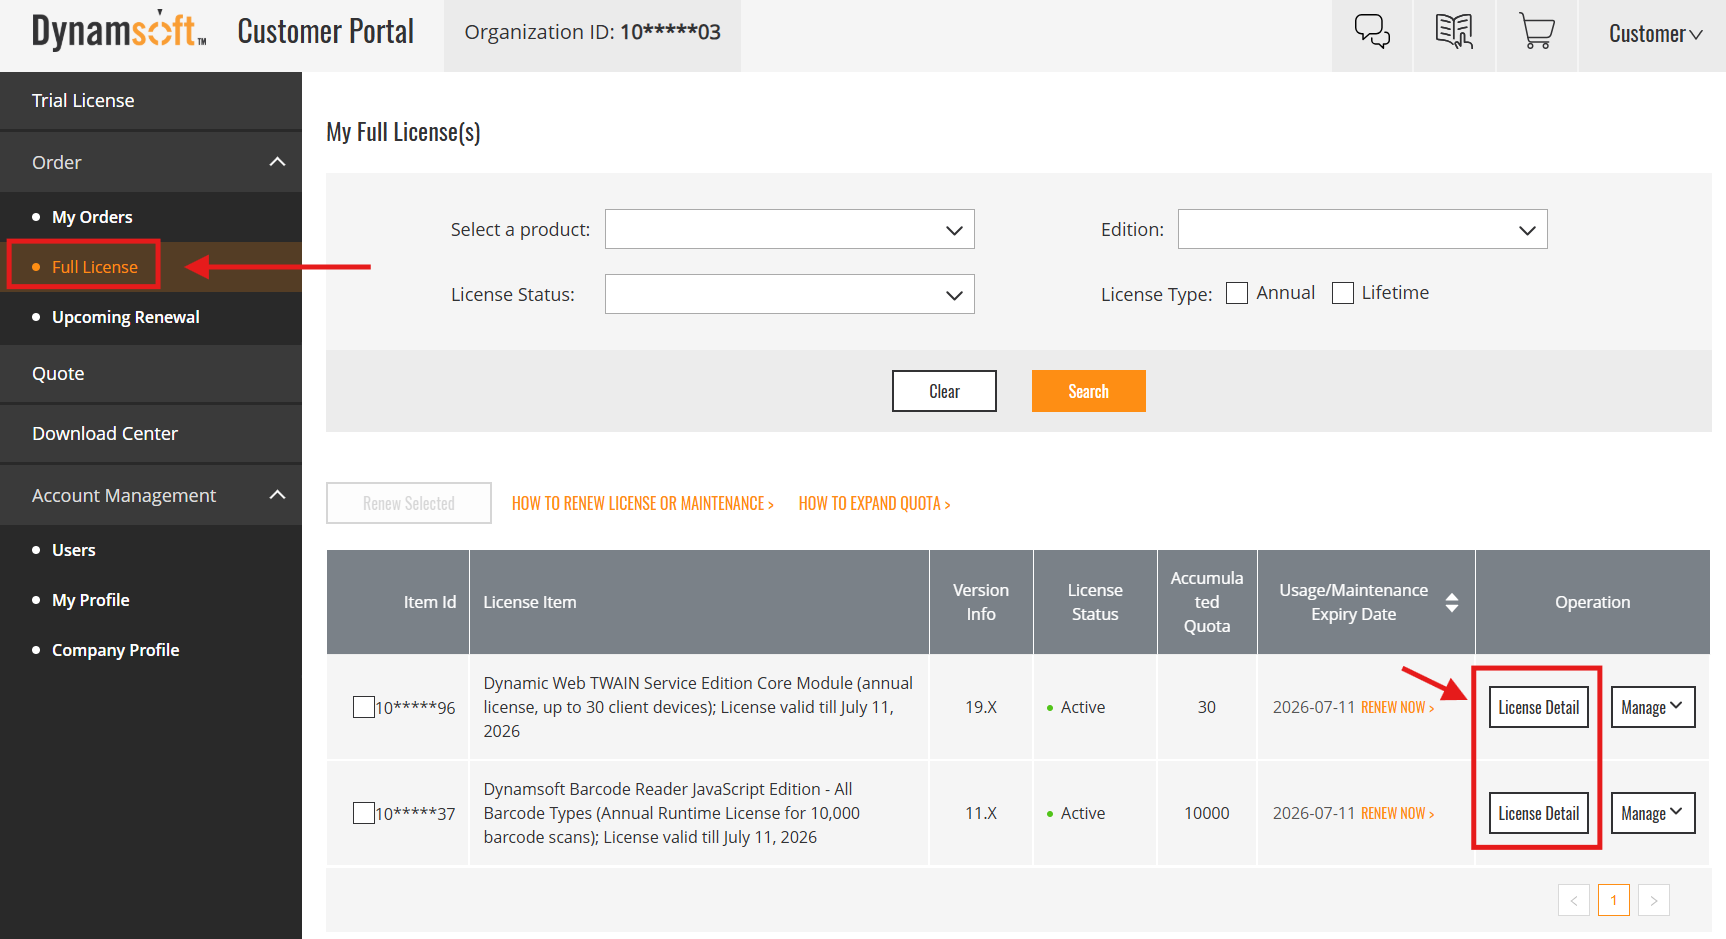This screenshot has width=1726, height=939.
Task: Enable the Annual license type checkbox
Action: point(1237,292)
